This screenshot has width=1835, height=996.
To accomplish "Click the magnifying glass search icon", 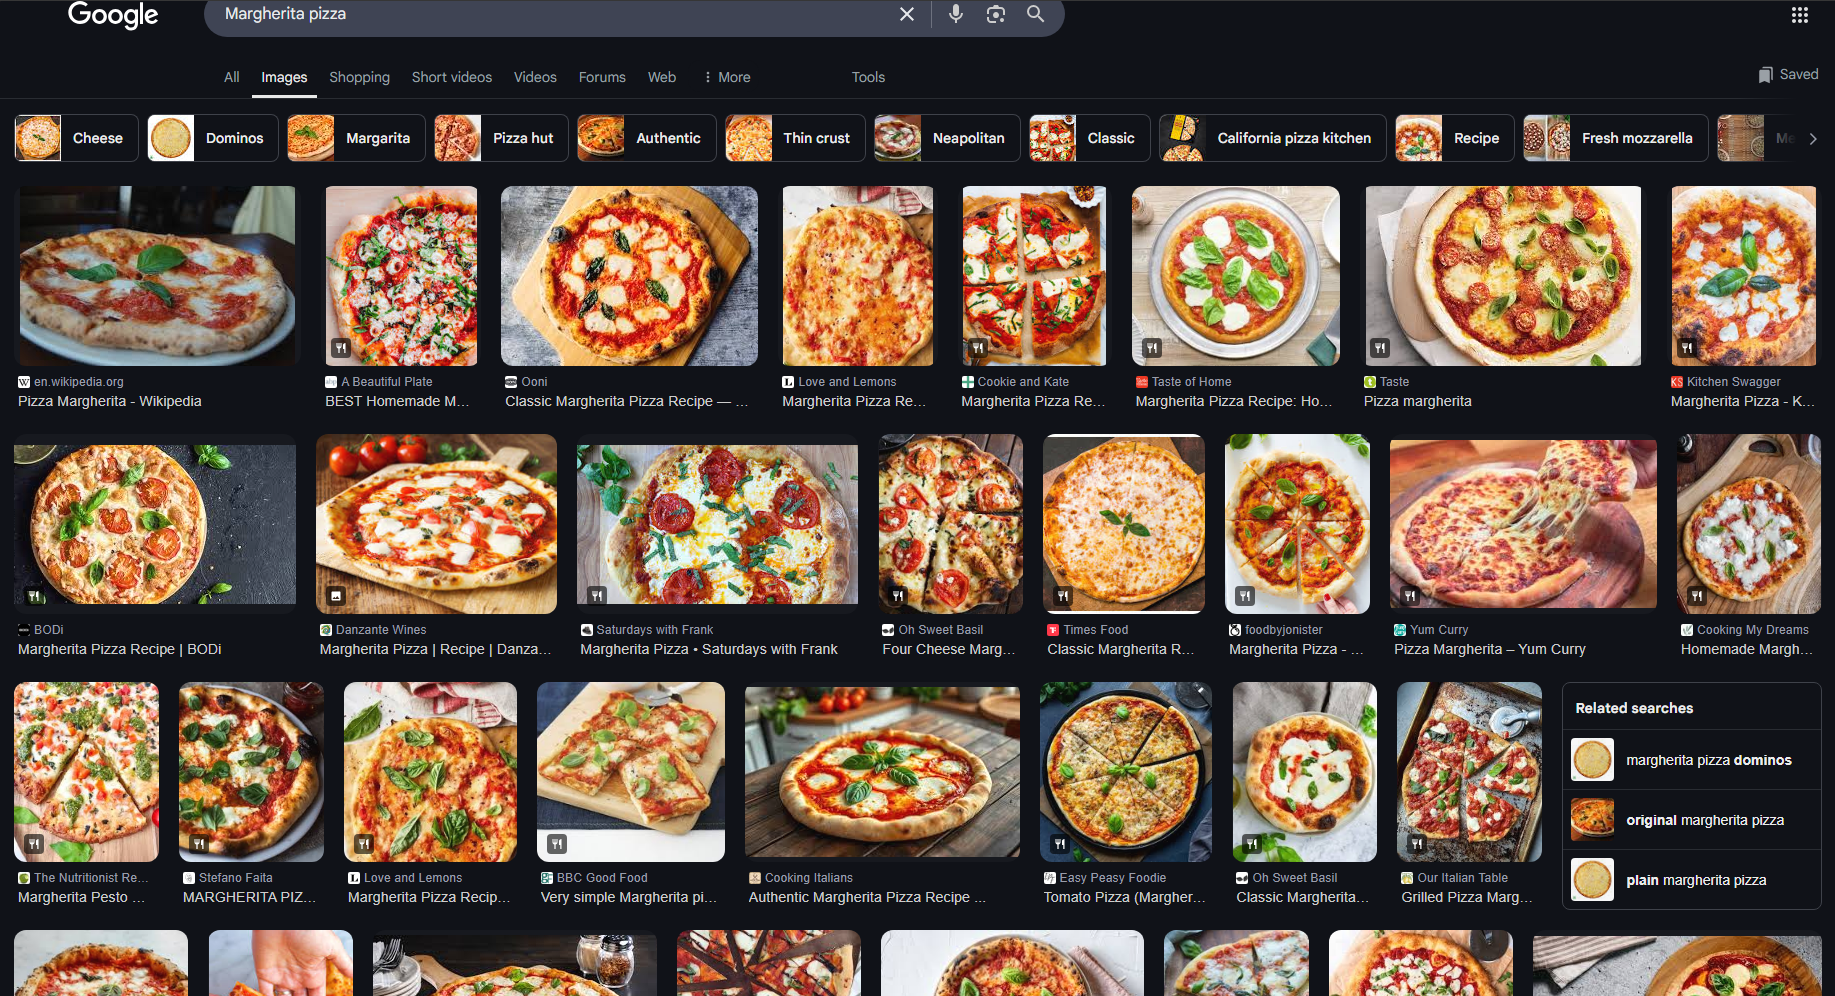I will (x=1036, y=14).
